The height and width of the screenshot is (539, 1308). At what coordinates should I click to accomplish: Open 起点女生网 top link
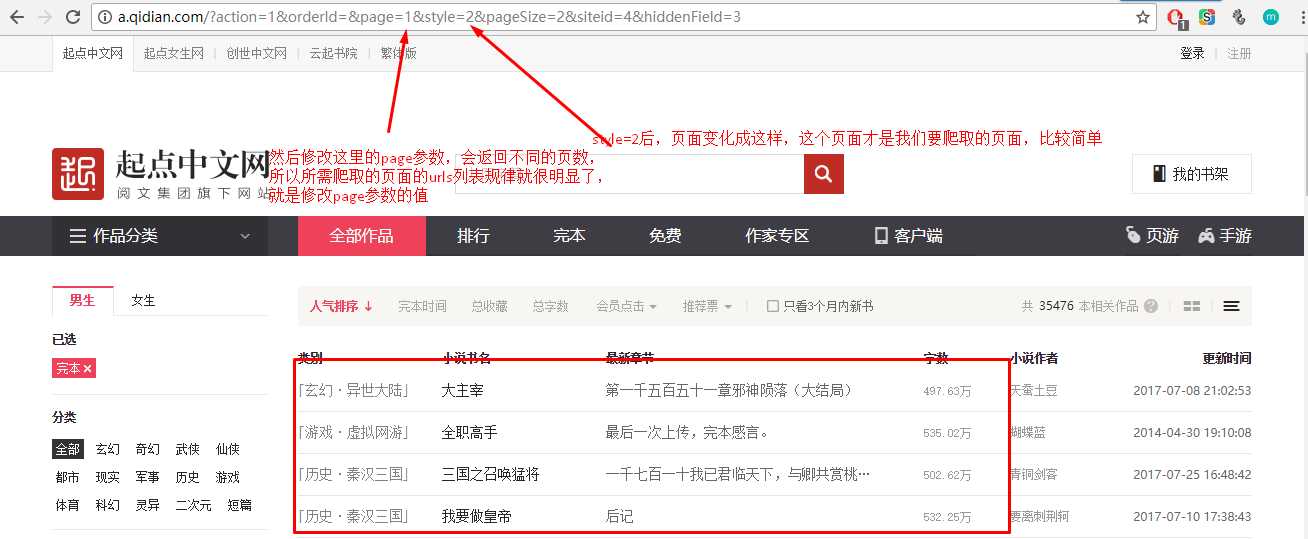(x=173, y=53)
